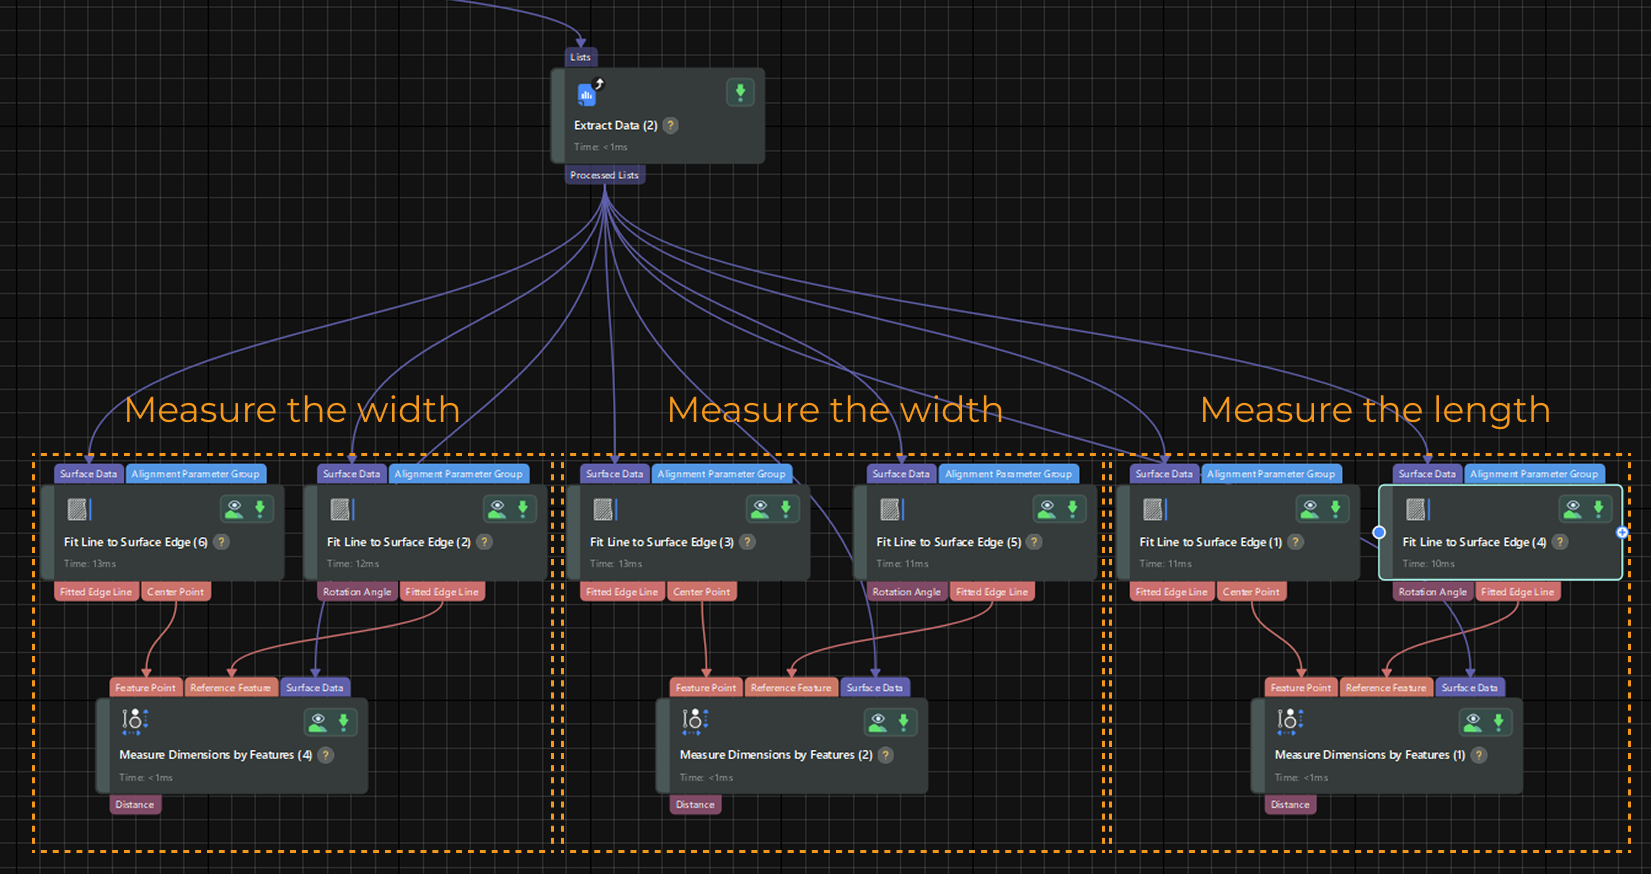This screenshot has width=1651, height=874.
Task: Open help for Measure Dimensions by Features (2)
Action: pyautogui.click(x=885, y=755)
